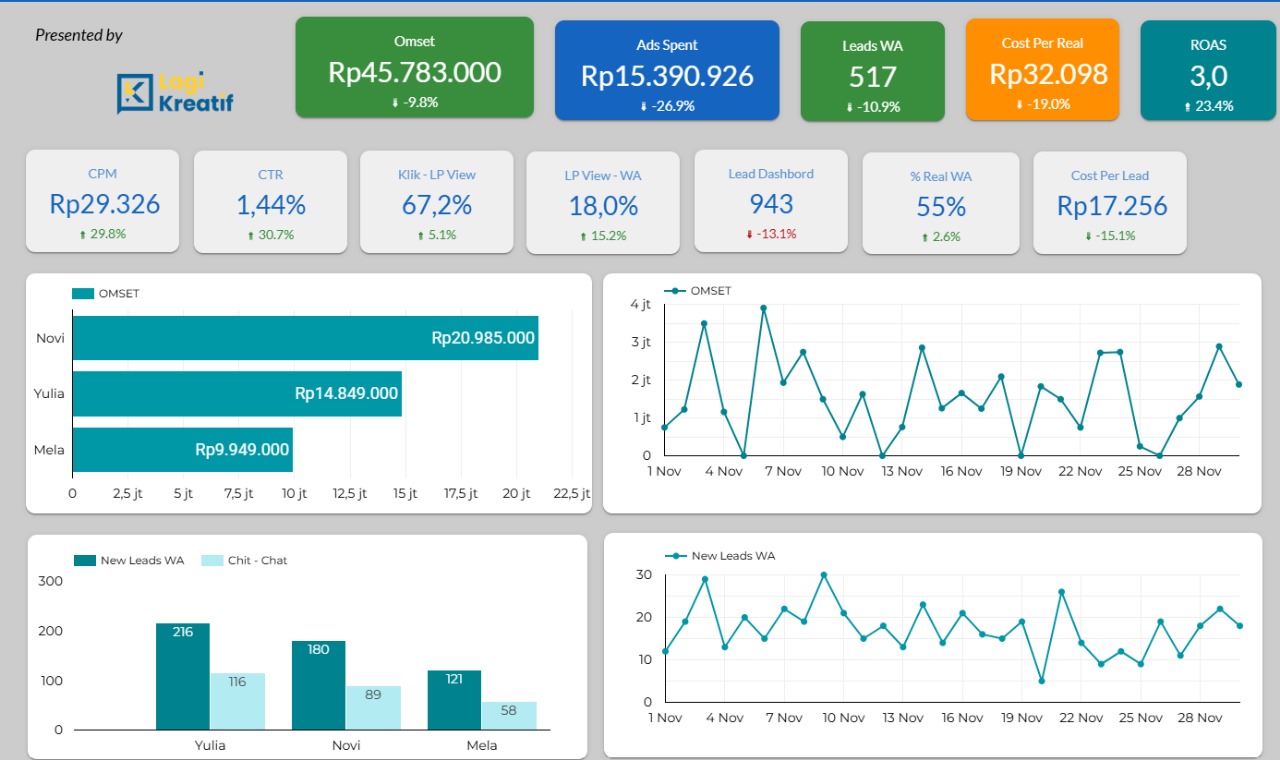Click the LP View - WA card
The height and width of the screenshot is (760, 1280).
(x=603, y=201)
